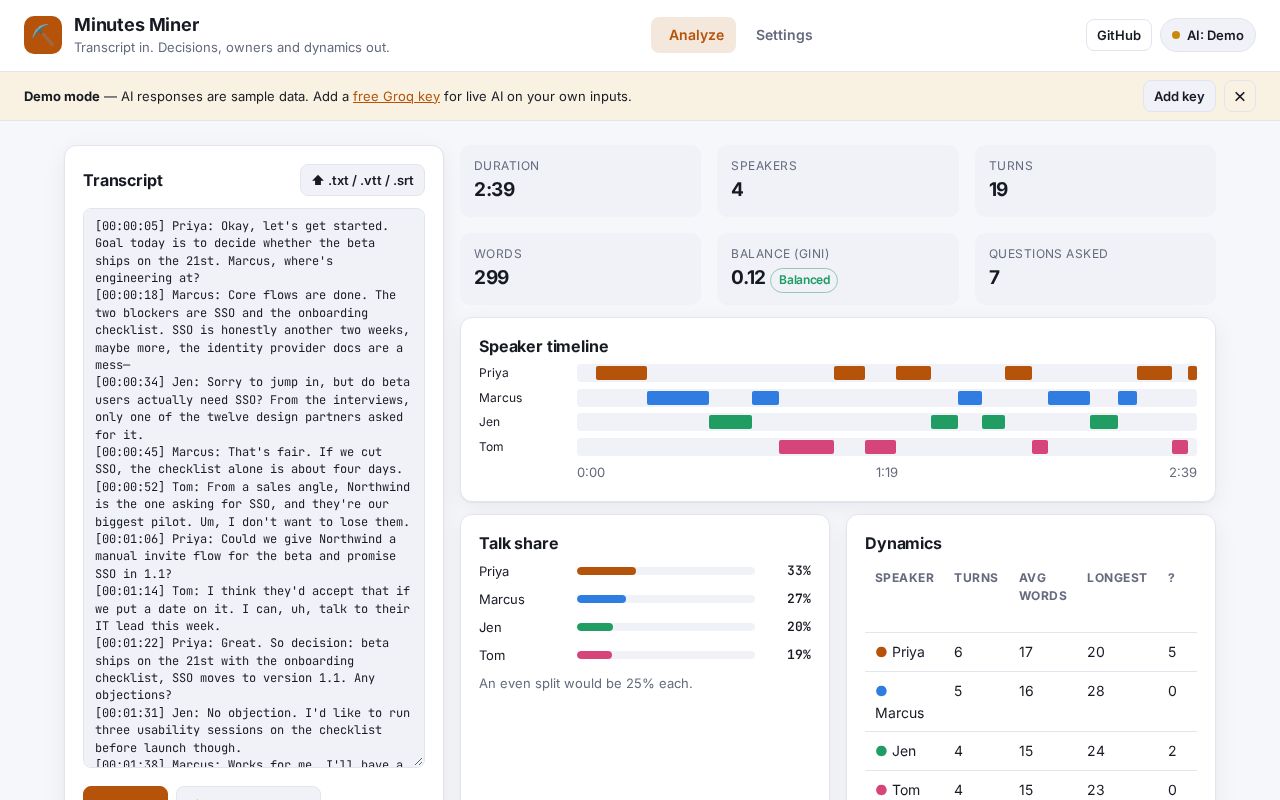Click the LONGEST column header
The height and width of the screenshot is (800, 1280).
tap(1117, 578)
